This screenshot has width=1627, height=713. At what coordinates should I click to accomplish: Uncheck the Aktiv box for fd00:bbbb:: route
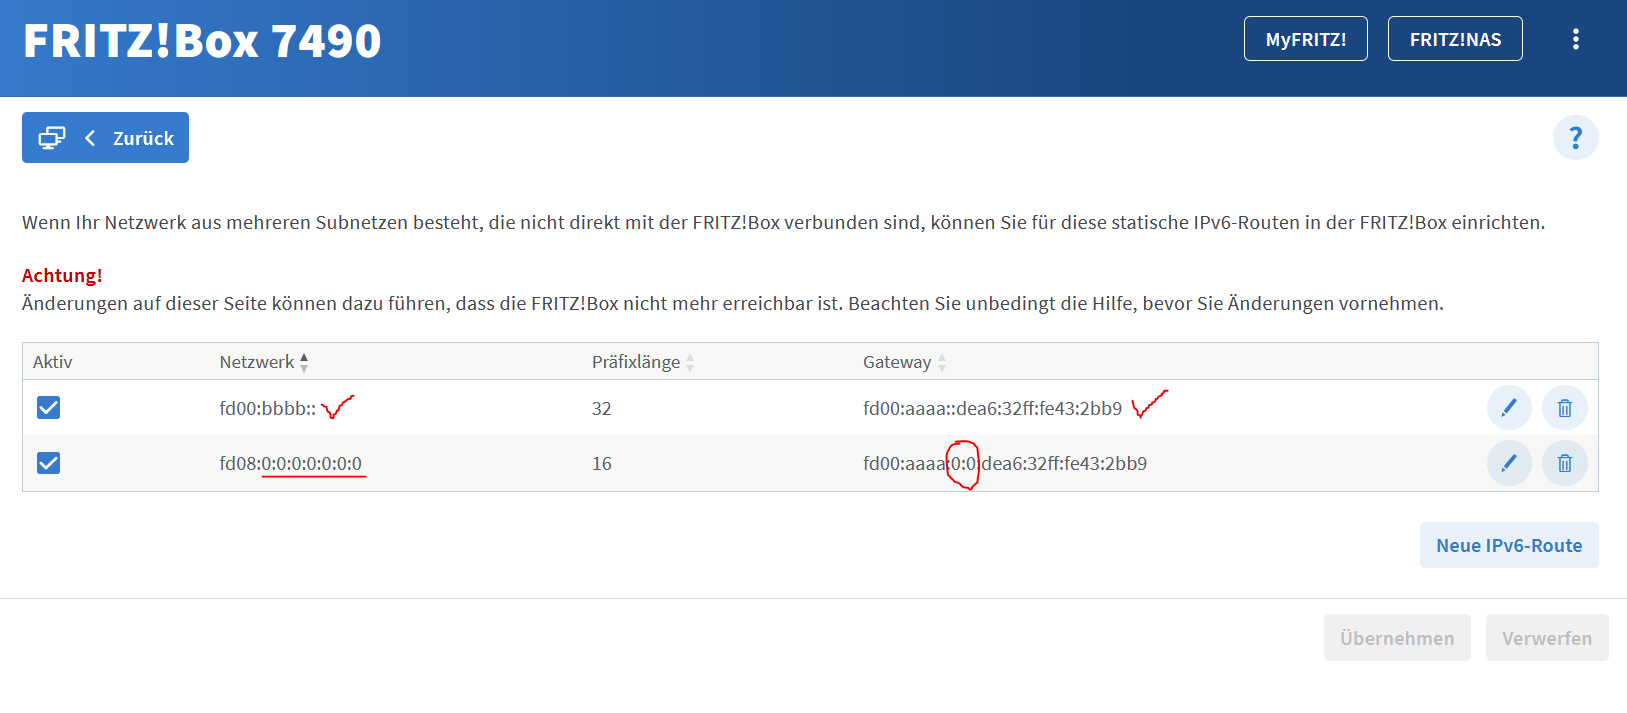tap(48, 407)
